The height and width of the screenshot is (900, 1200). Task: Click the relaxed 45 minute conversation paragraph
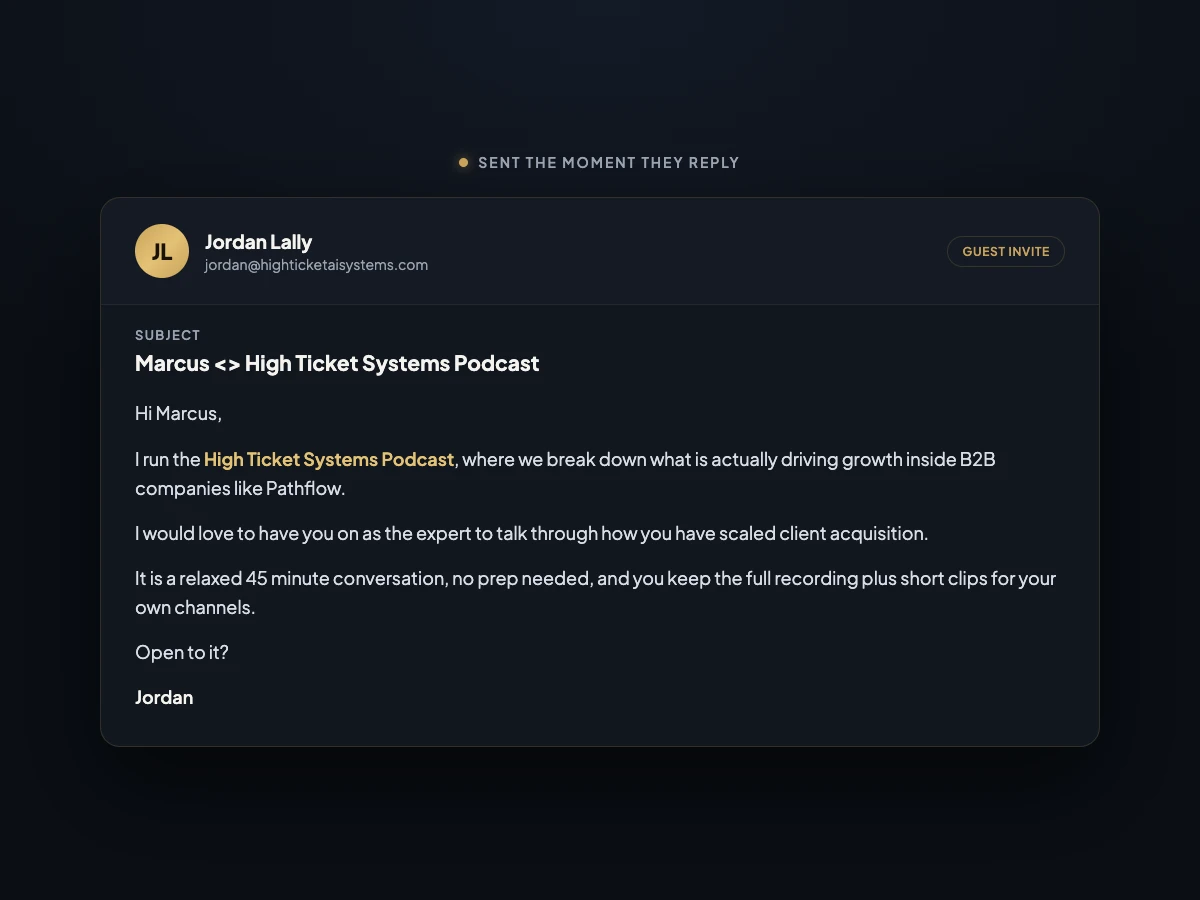[596, 592]
